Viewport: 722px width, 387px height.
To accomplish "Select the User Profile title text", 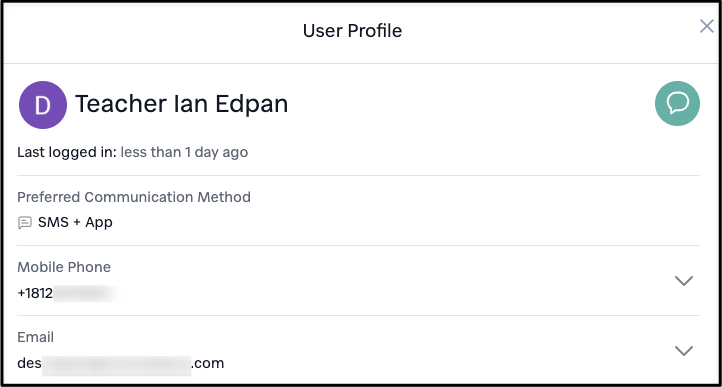I will pos(352,31).
